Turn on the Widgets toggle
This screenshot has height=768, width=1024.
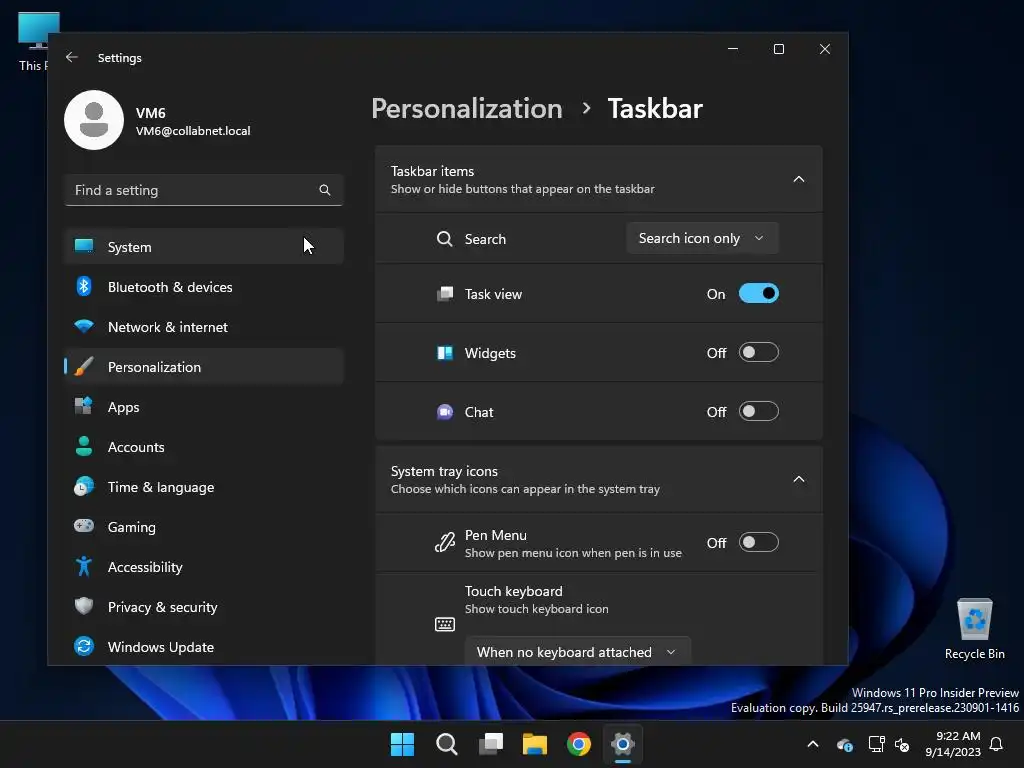pyautogui.click(x=759, y=353)
